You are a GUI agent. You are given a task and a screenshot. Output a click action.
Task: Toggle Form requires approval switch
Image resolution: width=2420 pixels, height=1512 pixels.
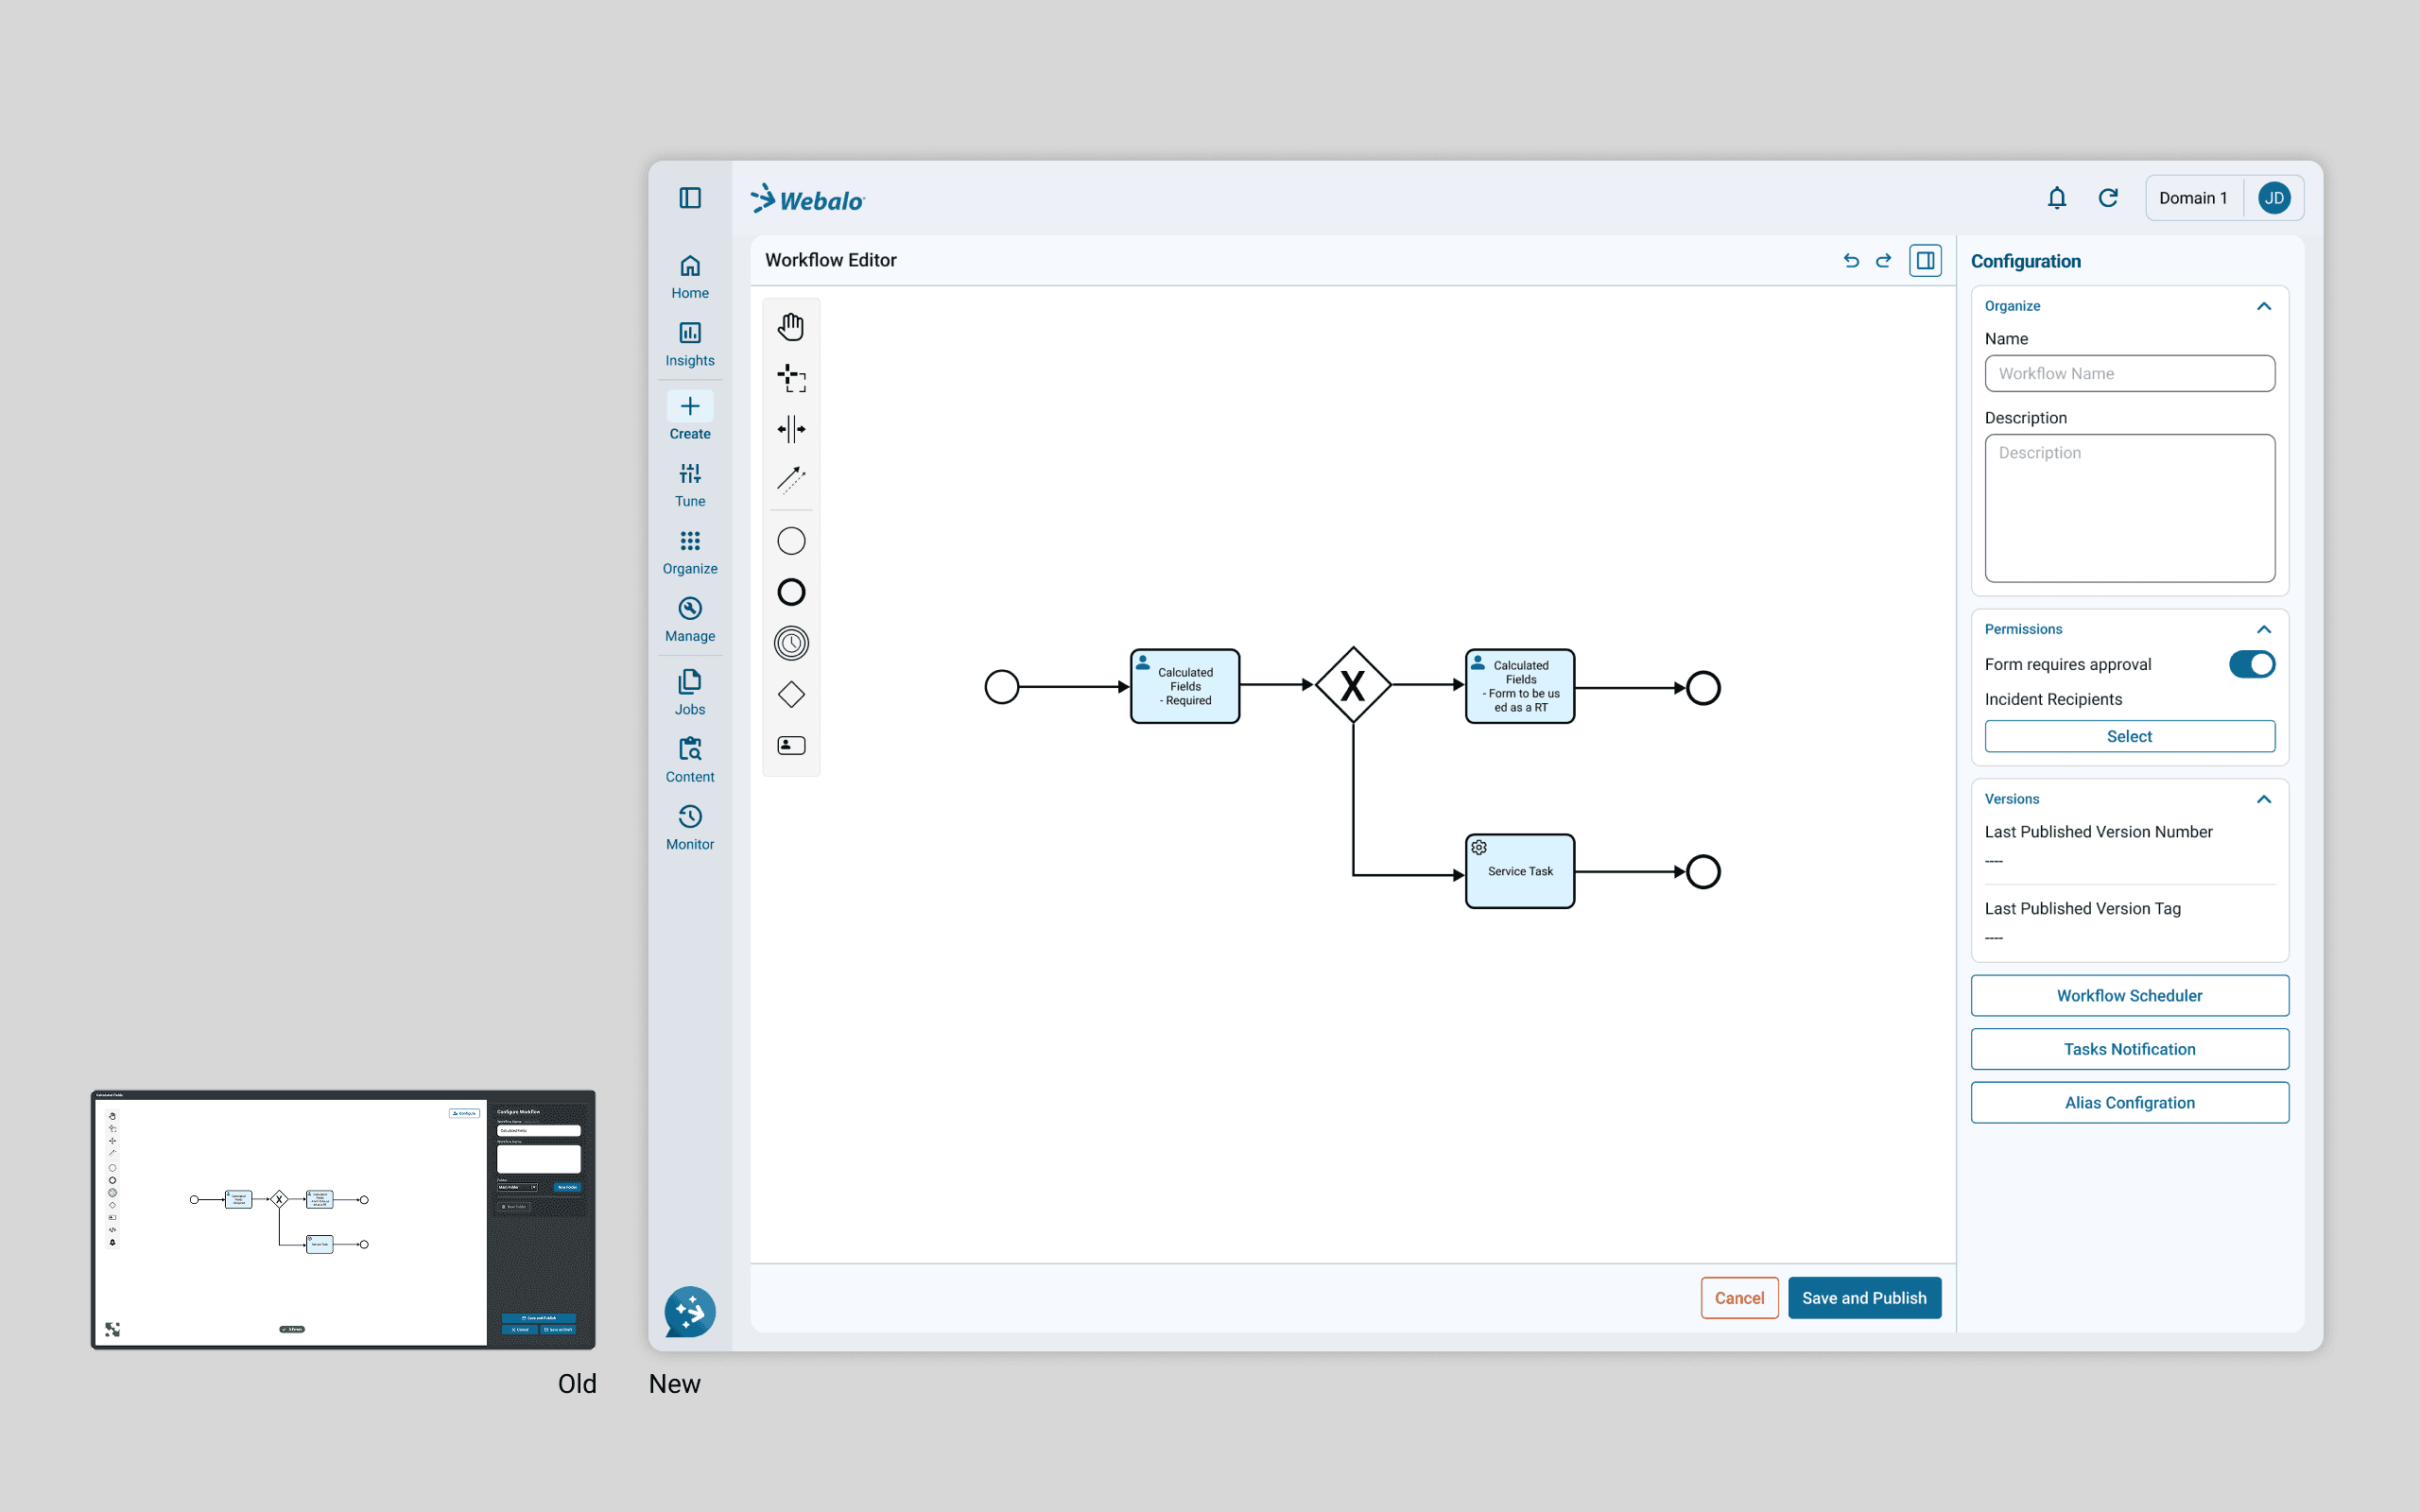coord(2251,664)
